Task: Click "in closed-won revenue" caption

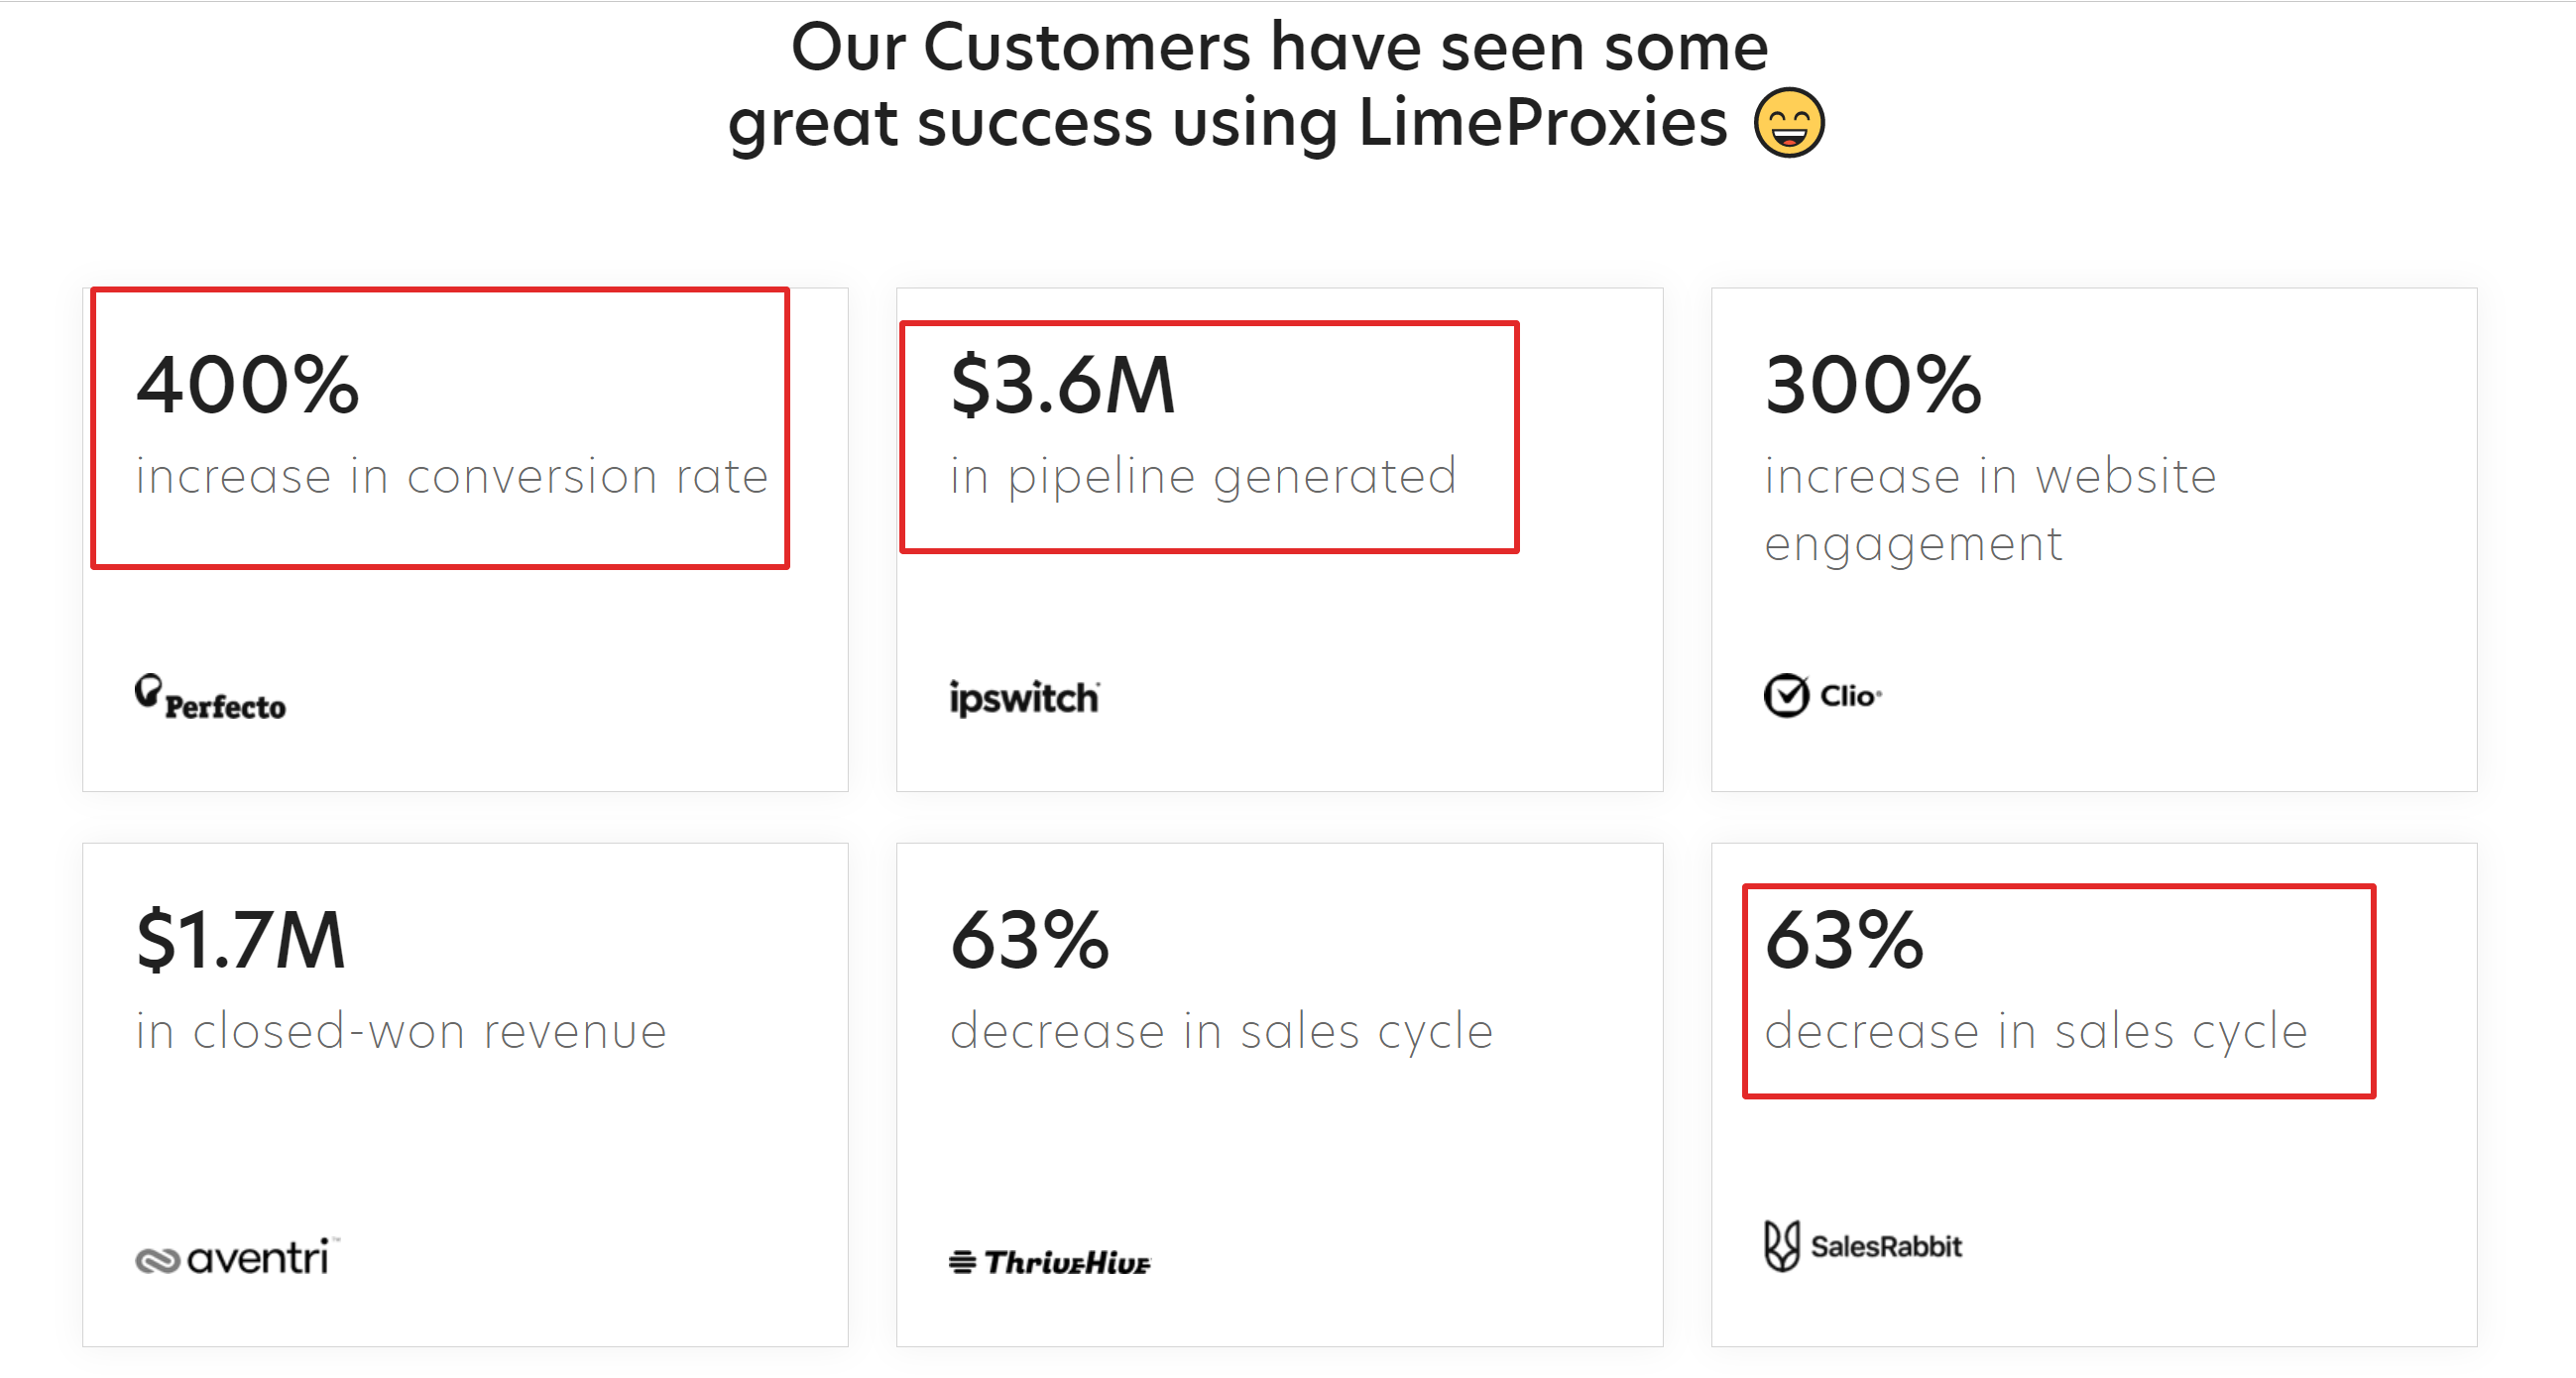Action: pyautogui.click(x=401, y=1031)
